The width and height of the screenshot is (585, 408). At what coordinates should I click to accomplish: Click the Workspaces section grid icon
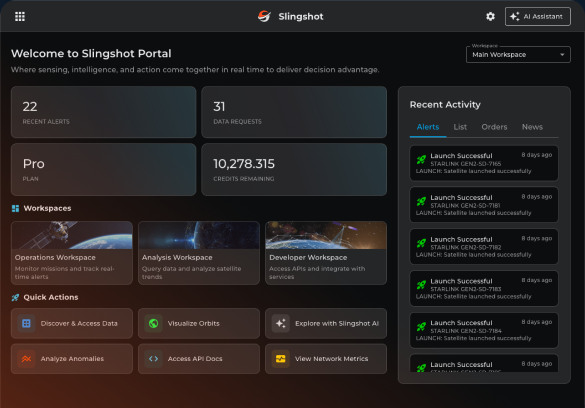click(15, 208)
